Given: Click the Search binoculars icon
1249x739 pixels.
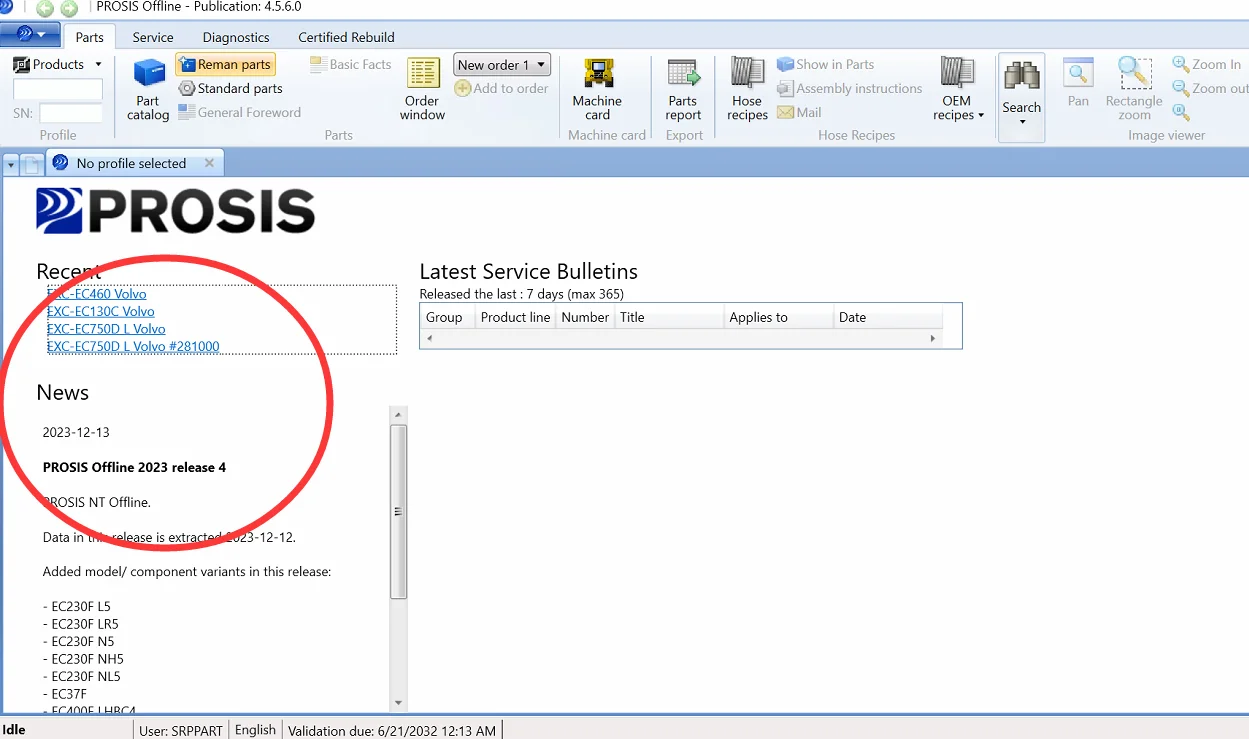Looking at the screenshot, I should click(x=1021, y=77).
